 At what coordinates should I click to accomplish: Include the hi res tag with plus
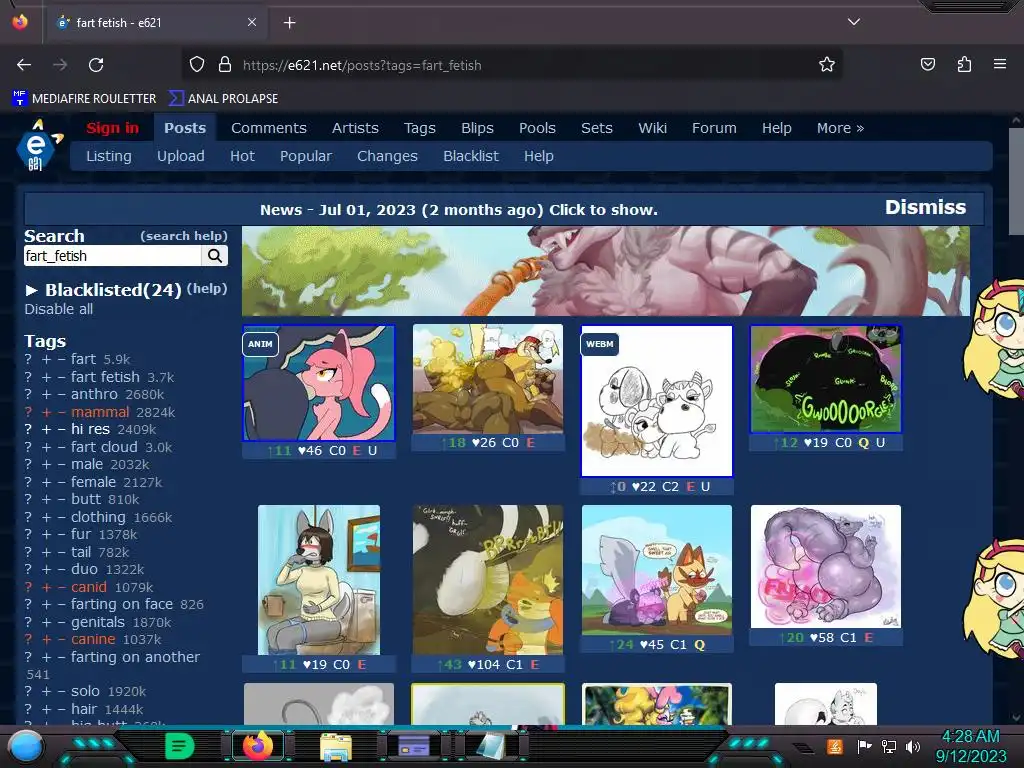[x=46, y=430]
